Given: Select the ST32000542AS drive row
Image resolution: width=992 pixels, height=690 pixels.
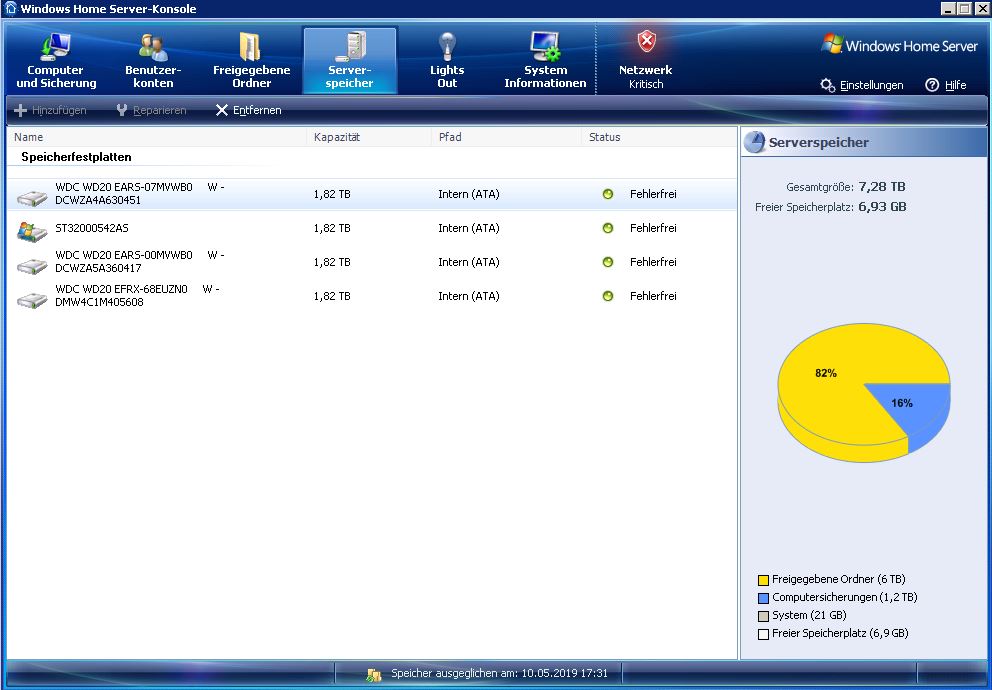Looking at the screenshot, I should 372,228.
